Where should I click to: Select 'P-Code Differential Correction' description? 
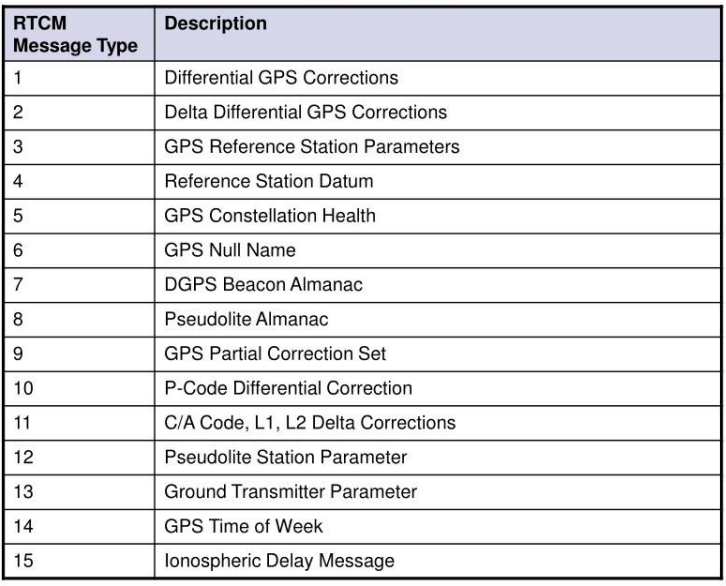(x=288, y=388)
